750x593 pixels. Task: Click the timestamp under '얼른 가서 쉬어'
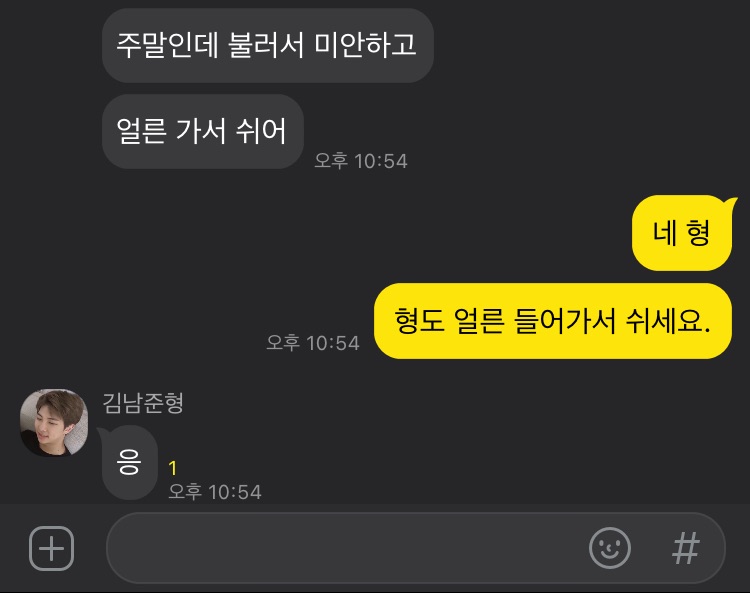coord(361,161)
